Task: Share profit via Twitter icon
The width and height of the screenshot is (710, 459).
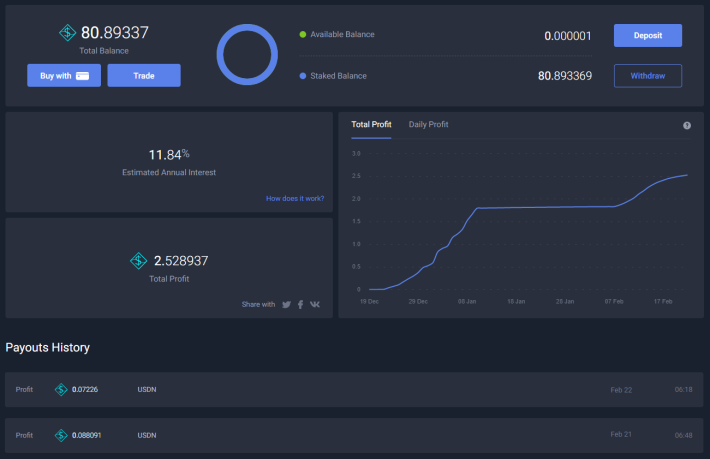Action: (286, 304)
